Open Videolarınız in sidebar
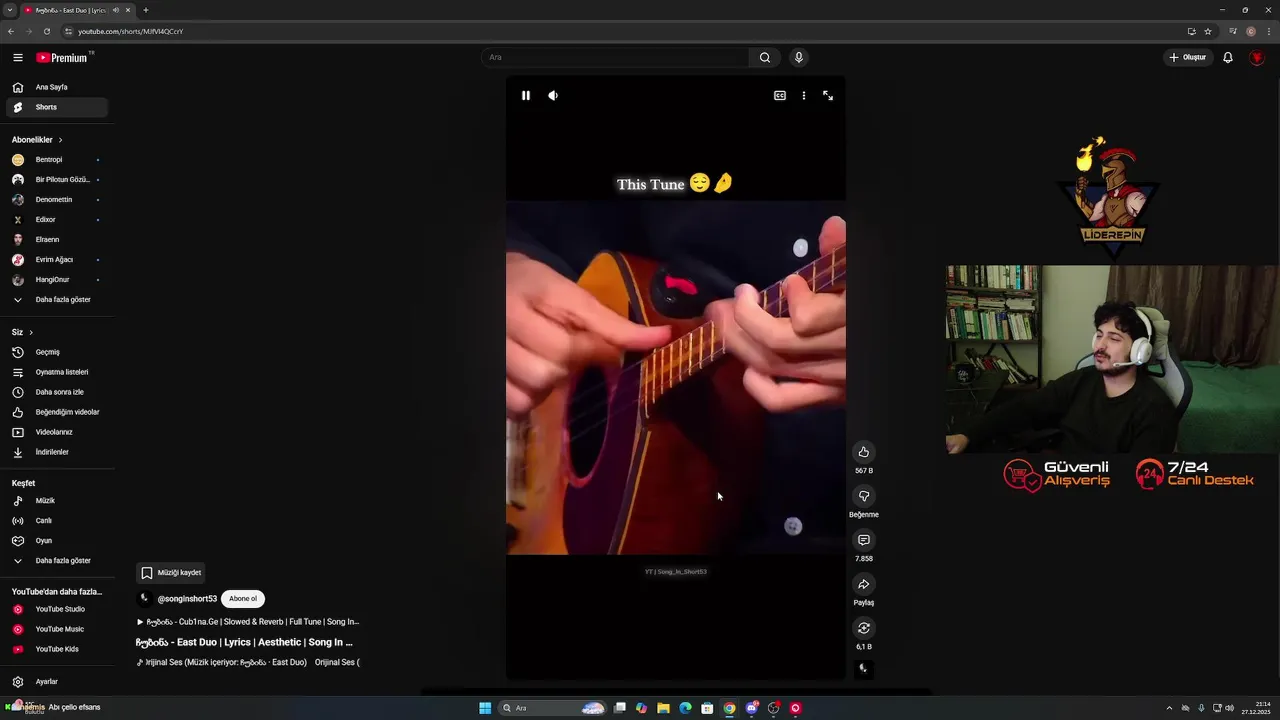 [x=56, y=432]
